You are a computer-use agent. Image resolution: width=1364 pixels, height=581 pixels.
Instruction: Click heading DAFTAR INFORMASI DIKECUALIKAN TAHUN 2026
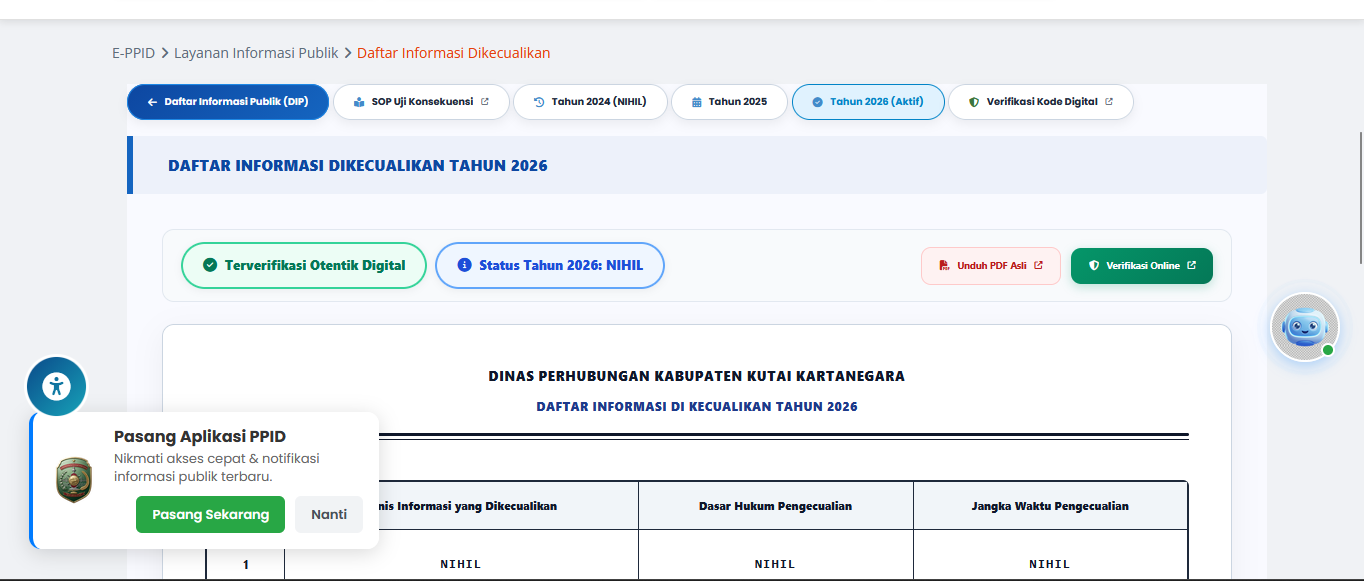(x=358, y=166)
